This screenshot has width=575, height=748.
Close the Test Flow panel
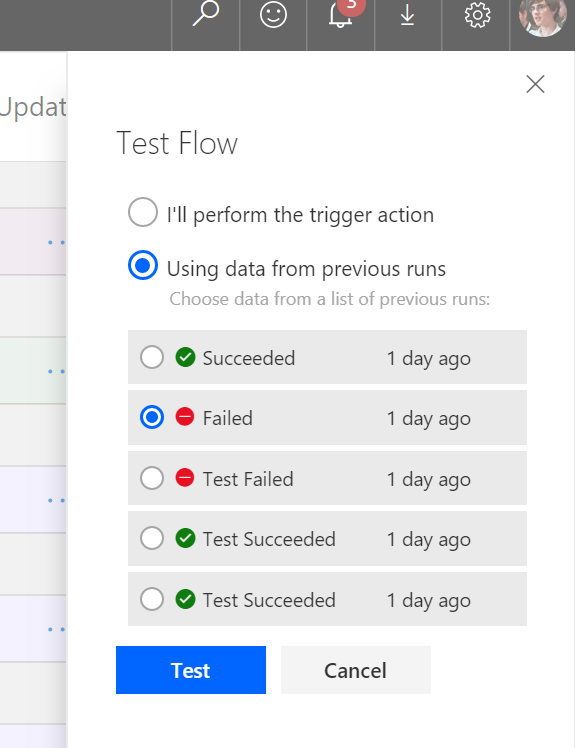(535, 84)
